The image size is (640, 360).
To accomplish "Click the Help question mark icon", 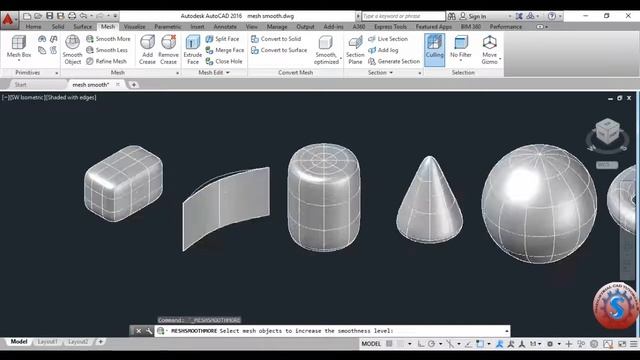I will pos(552,16).
